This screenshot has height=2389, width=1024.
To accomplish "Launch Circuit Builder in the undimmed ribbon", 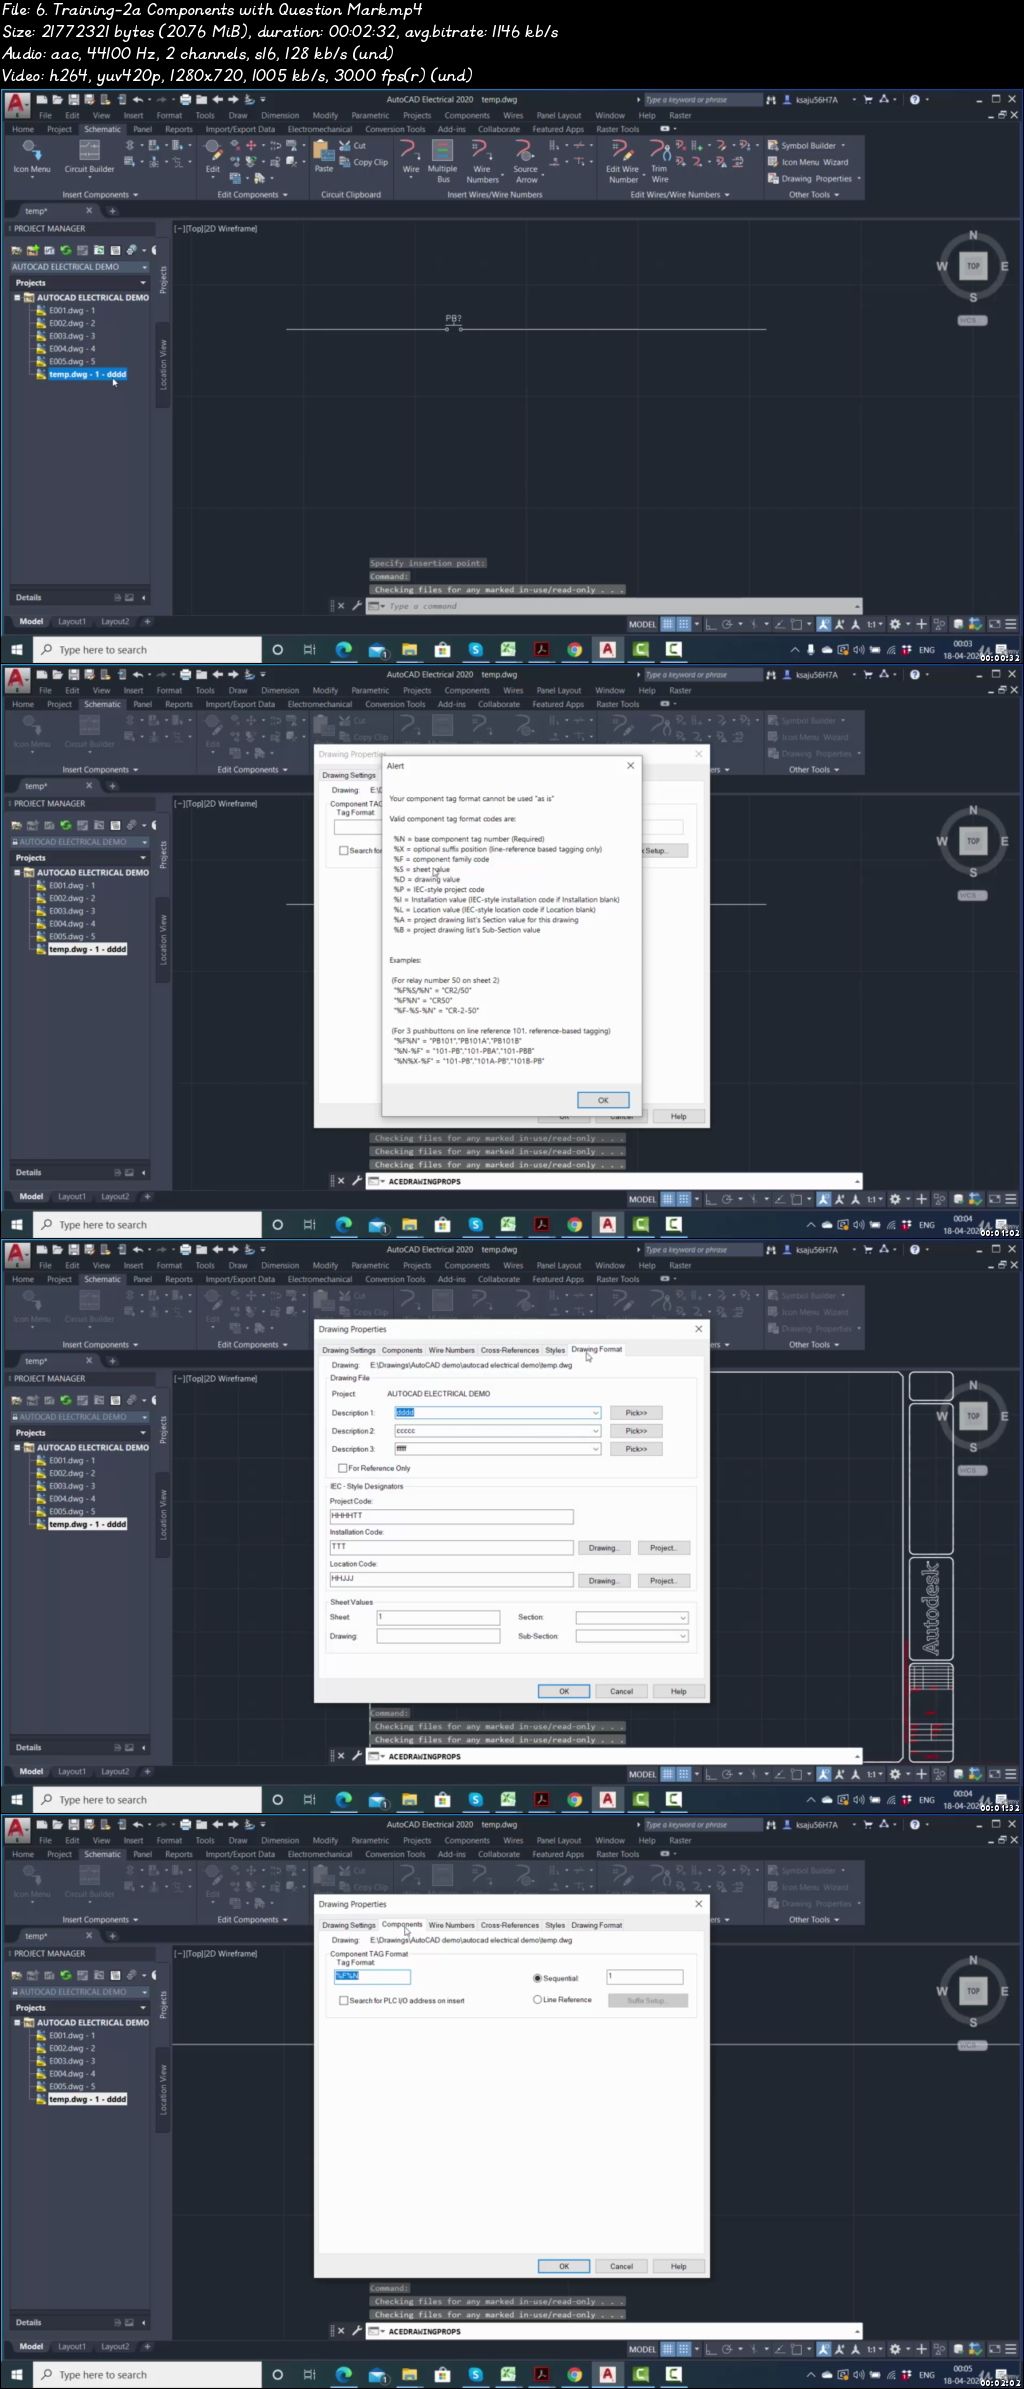I will coord(89,157).
